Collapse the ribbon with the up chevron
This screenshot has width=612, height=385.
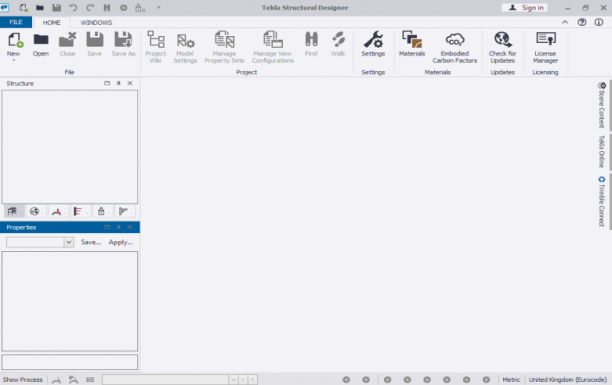tap(565, 22)
